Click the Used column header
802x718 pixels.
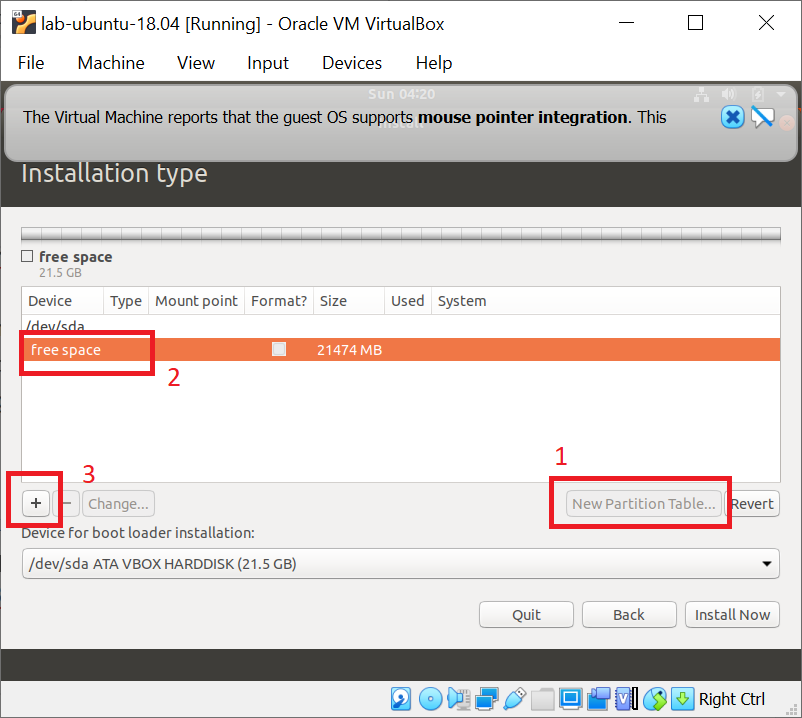pos(408,301)
